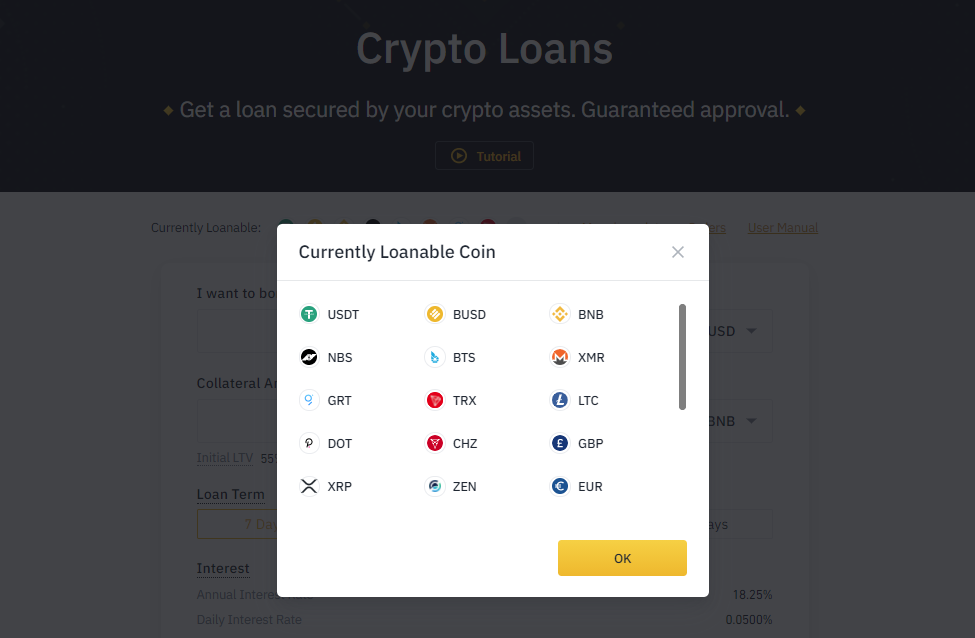Click the GRT coin icon

309,400
